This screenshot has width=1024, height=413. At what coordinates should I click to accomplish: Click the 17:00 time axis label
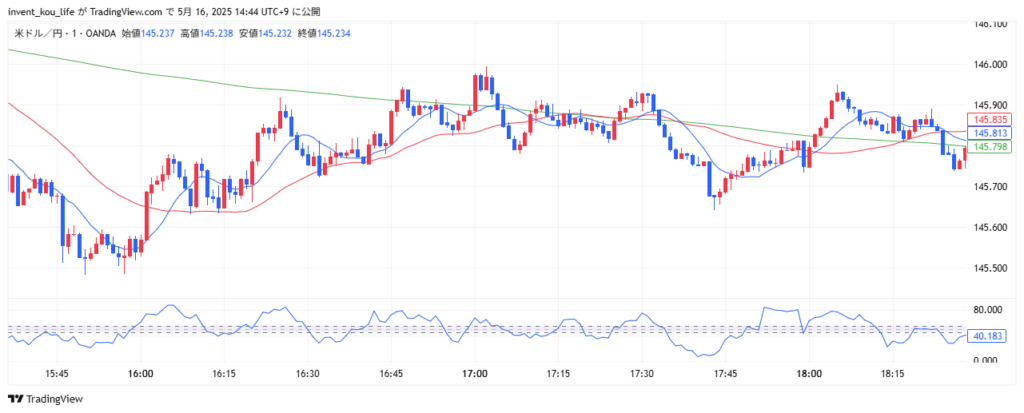click(475, 374)
